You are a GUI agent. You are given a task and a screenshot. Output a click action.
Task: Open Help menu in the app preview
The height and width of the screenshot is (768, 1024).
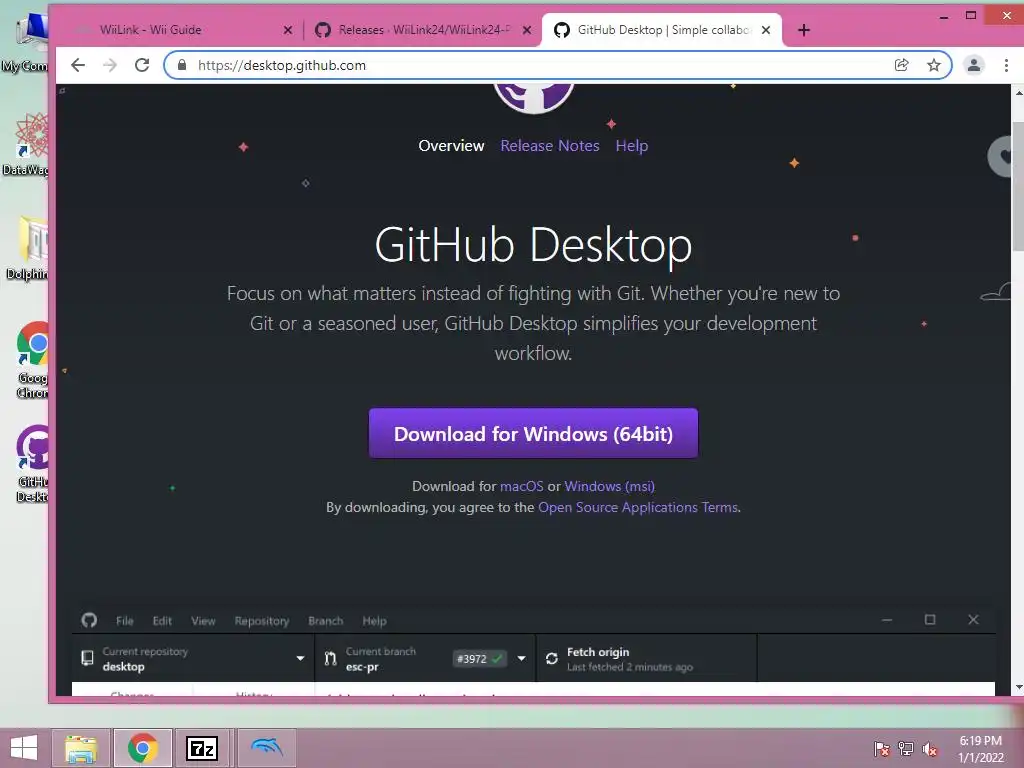374,621
